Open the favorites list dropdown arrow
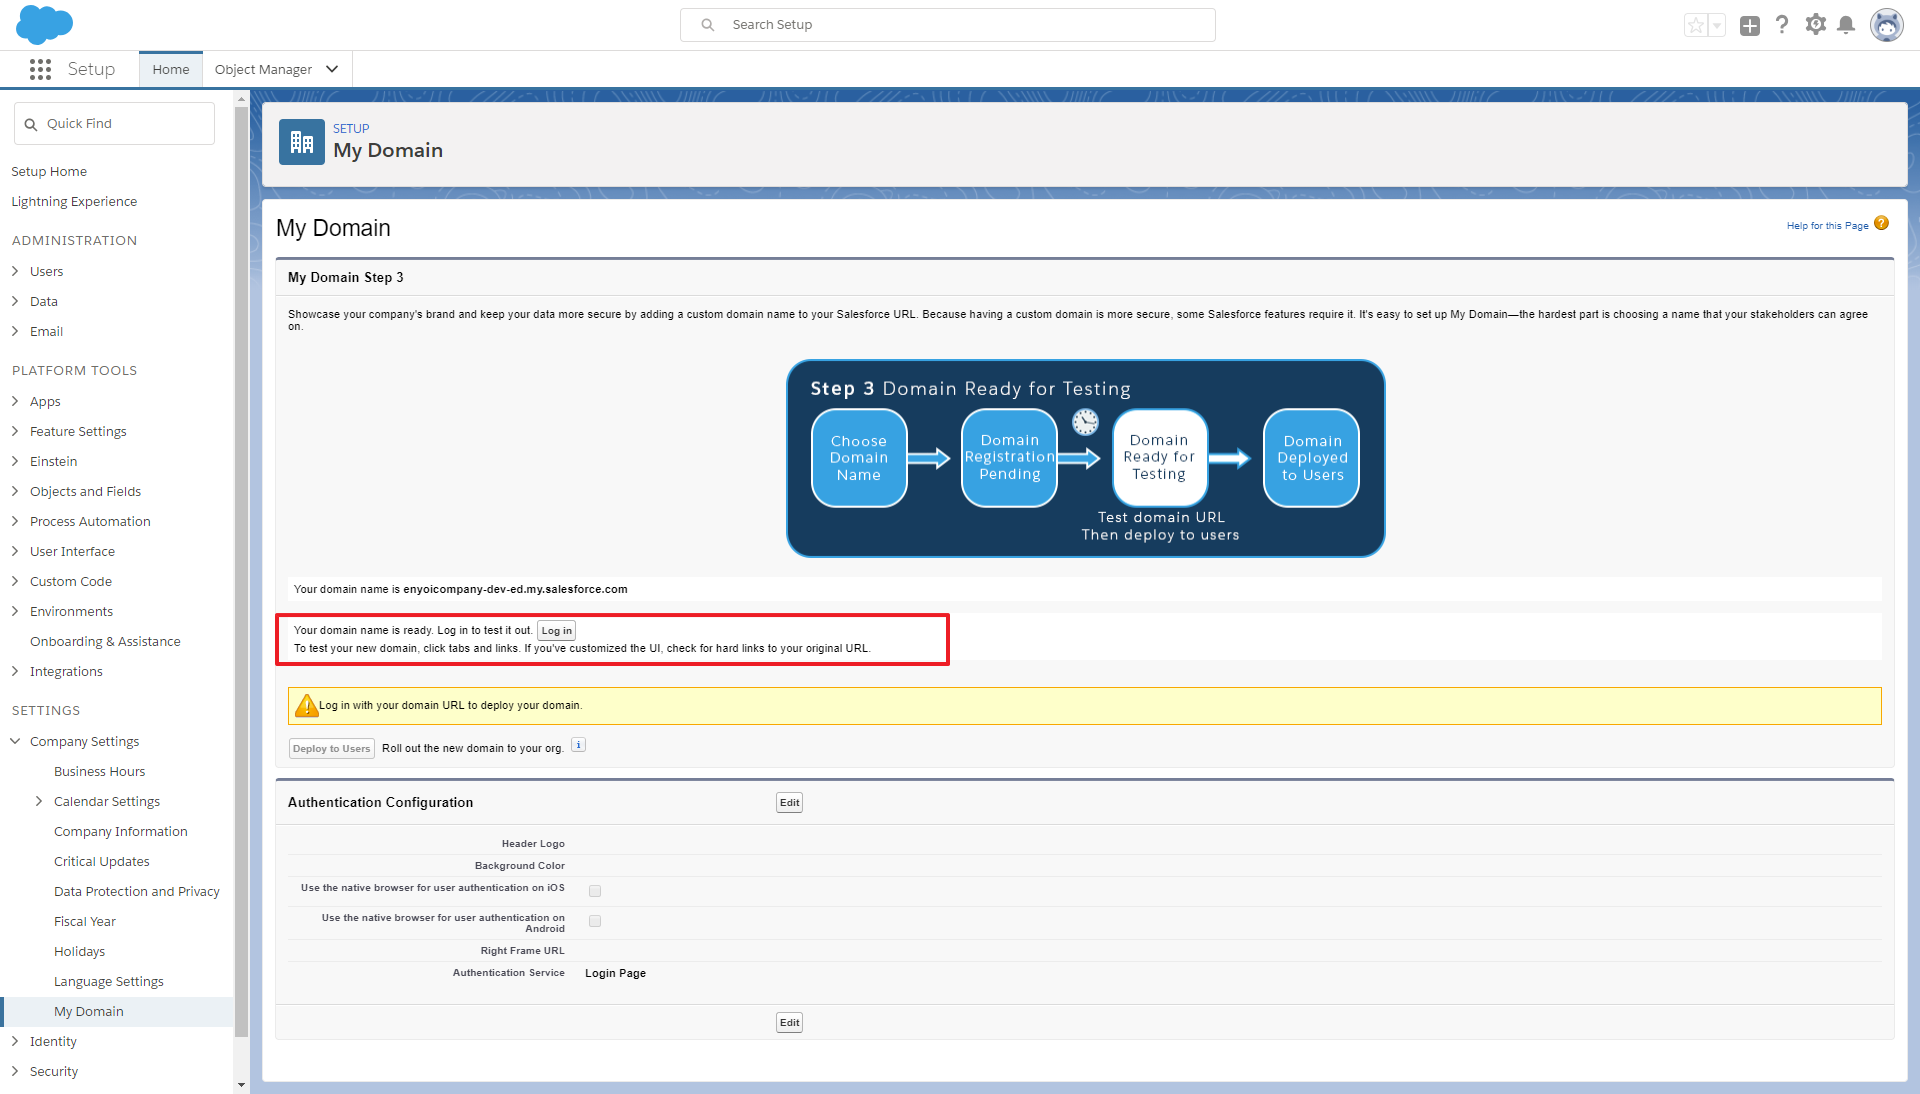Viewport: 1920px width, 1094px height. point(1717,26)
